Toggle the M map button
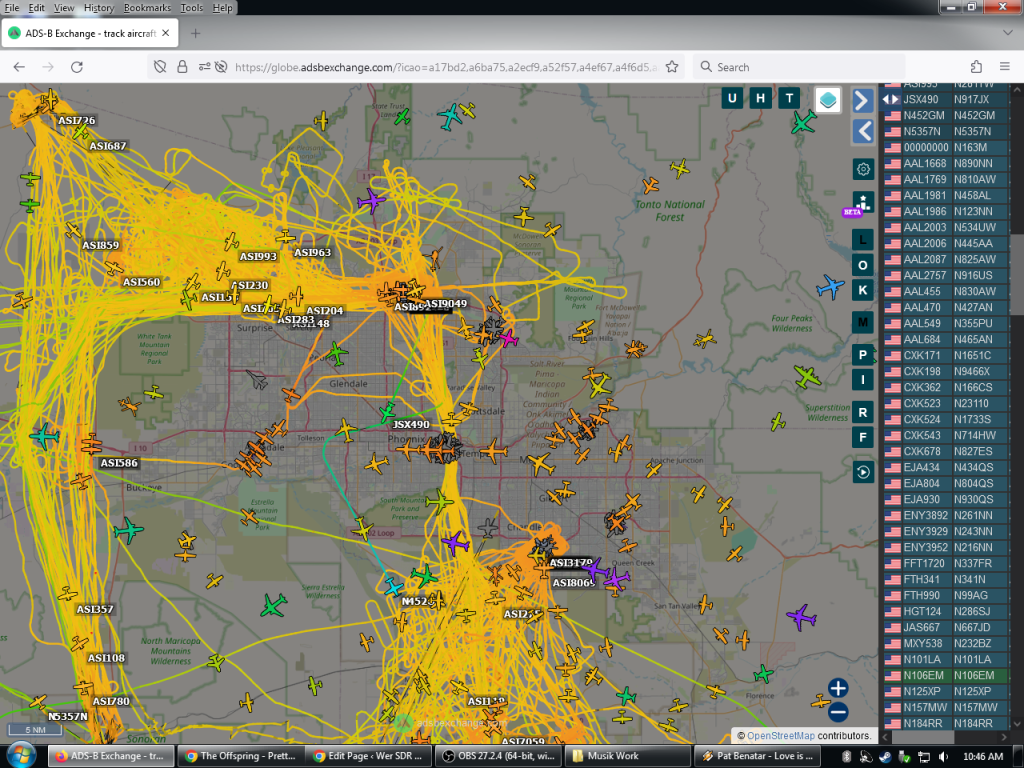 coord(863,322)
